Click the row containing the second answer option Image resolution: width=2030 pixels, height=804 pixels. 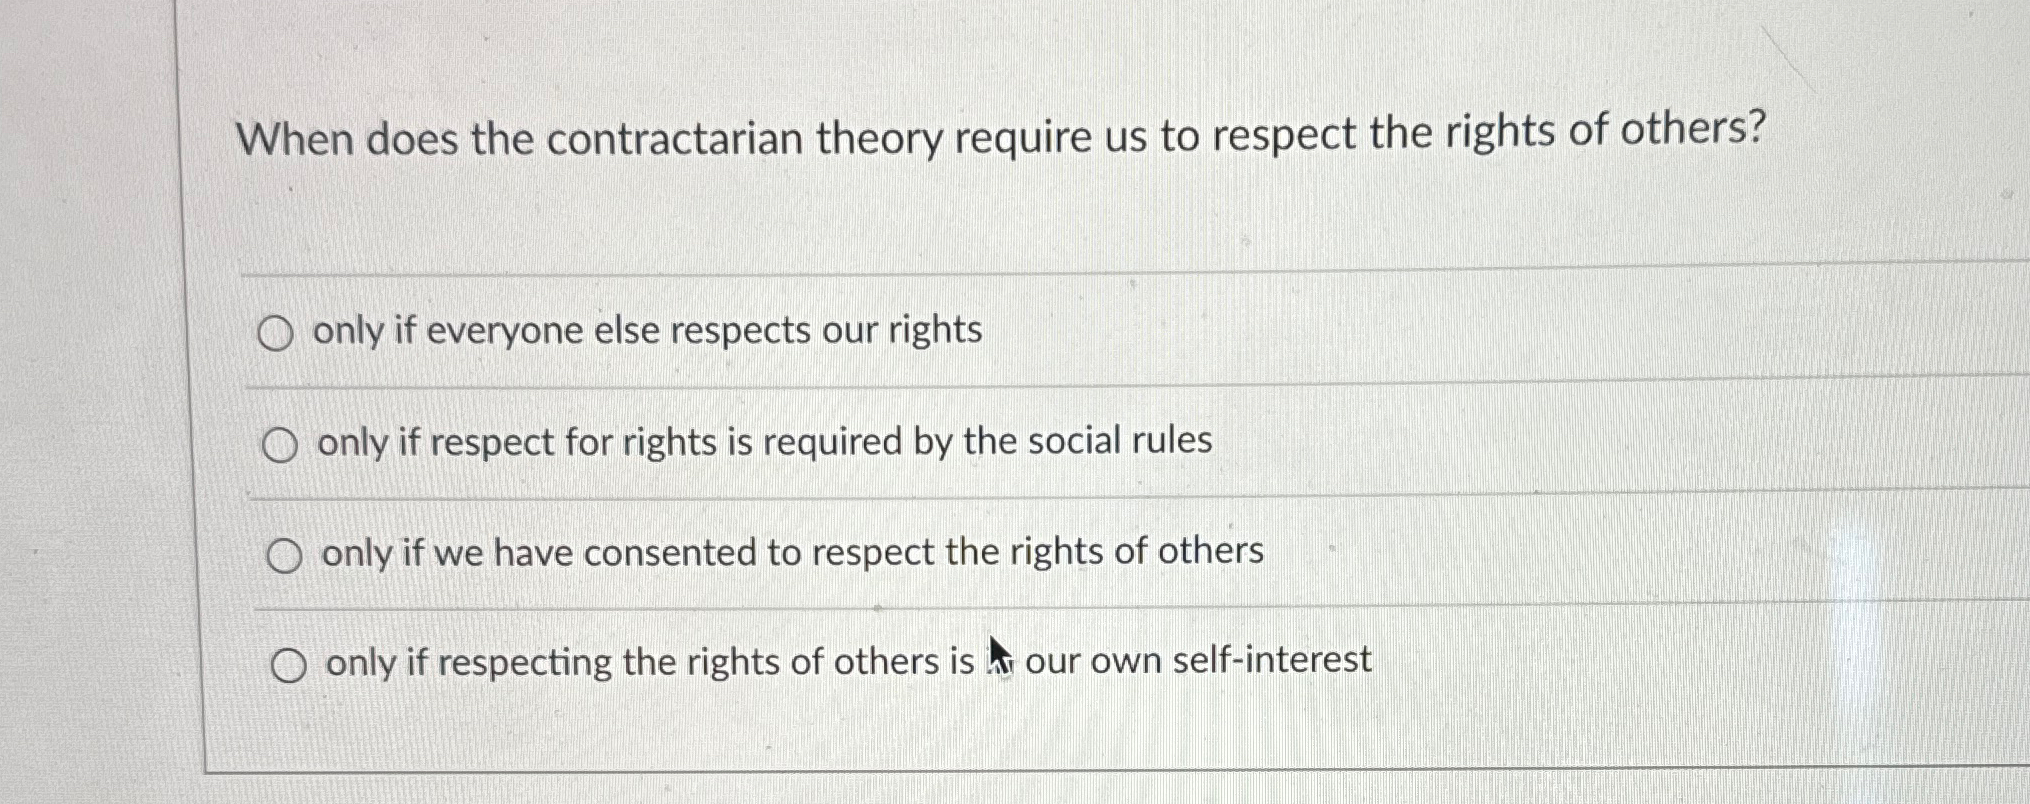click(x=900, y=443)
